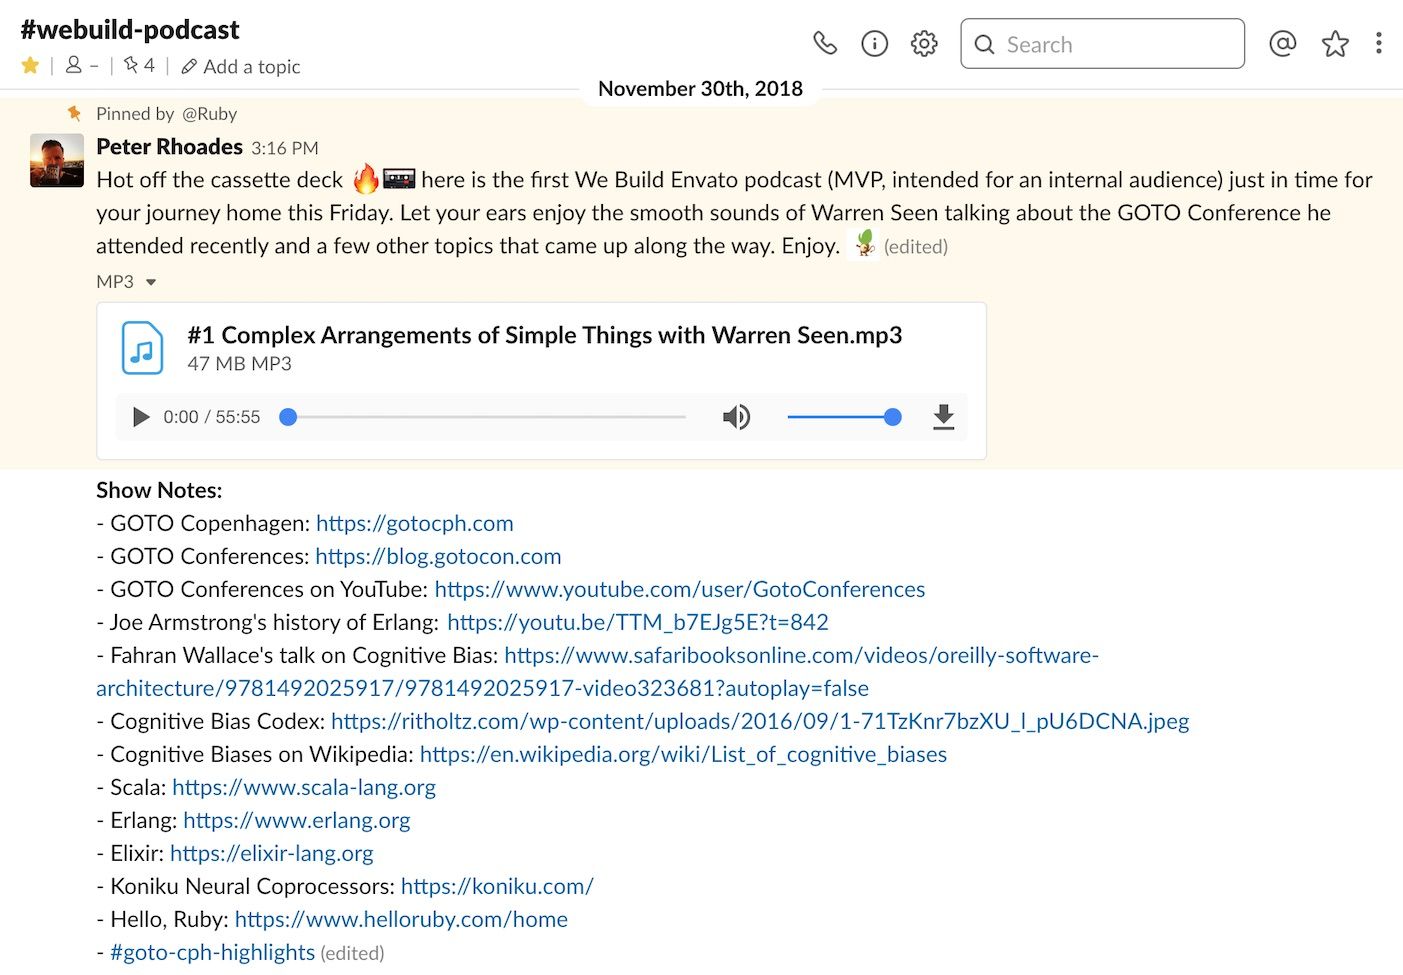Open more actions vertical dots menu

(x=1379, y=43)
